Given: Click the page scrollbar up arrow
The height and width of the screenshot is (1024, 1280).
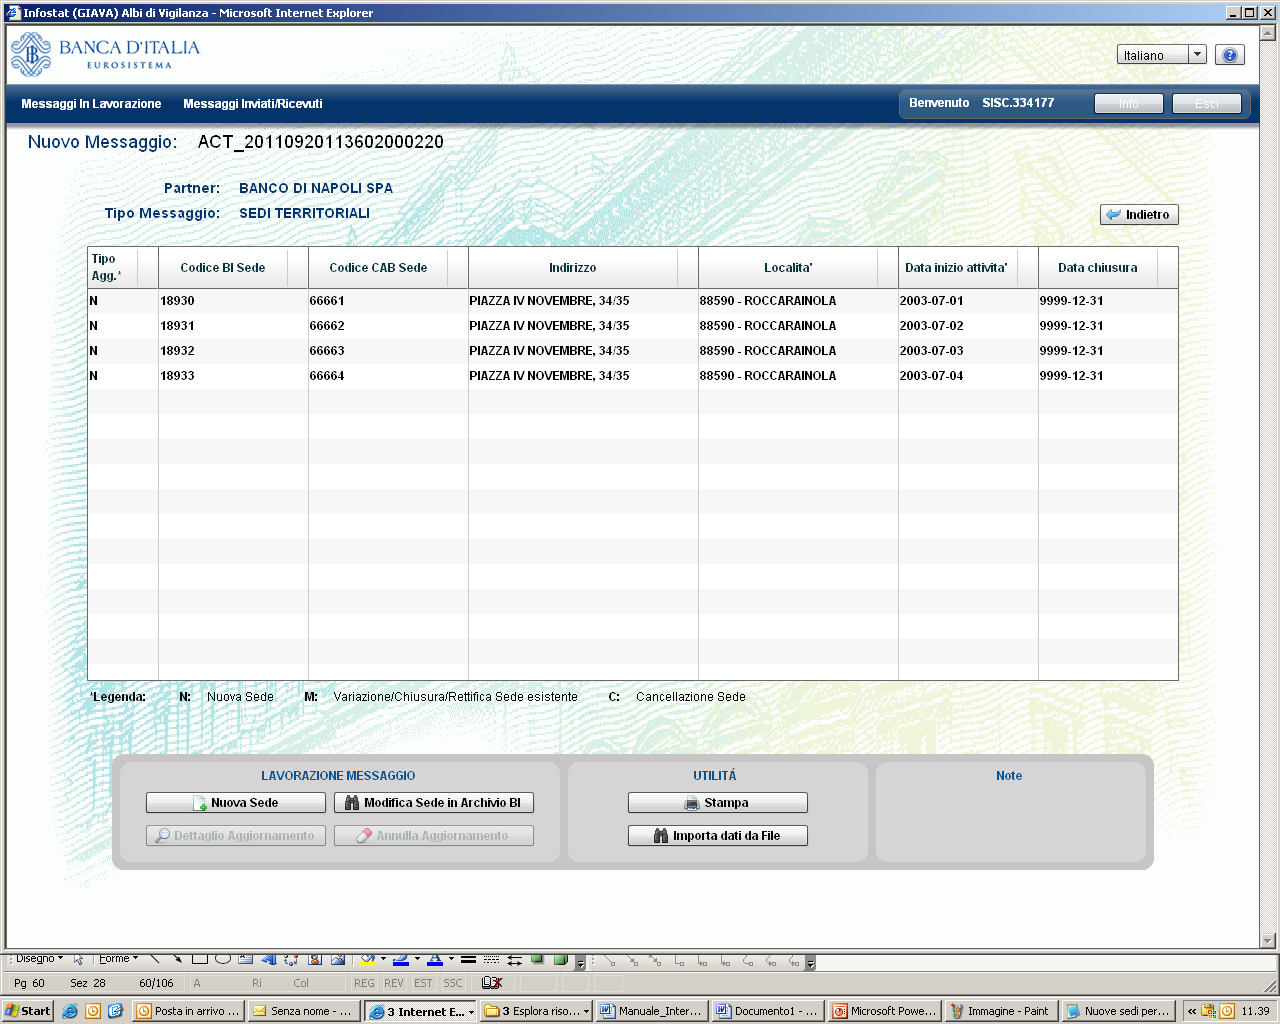Looking at the screenshot, I should [1268, 33].
